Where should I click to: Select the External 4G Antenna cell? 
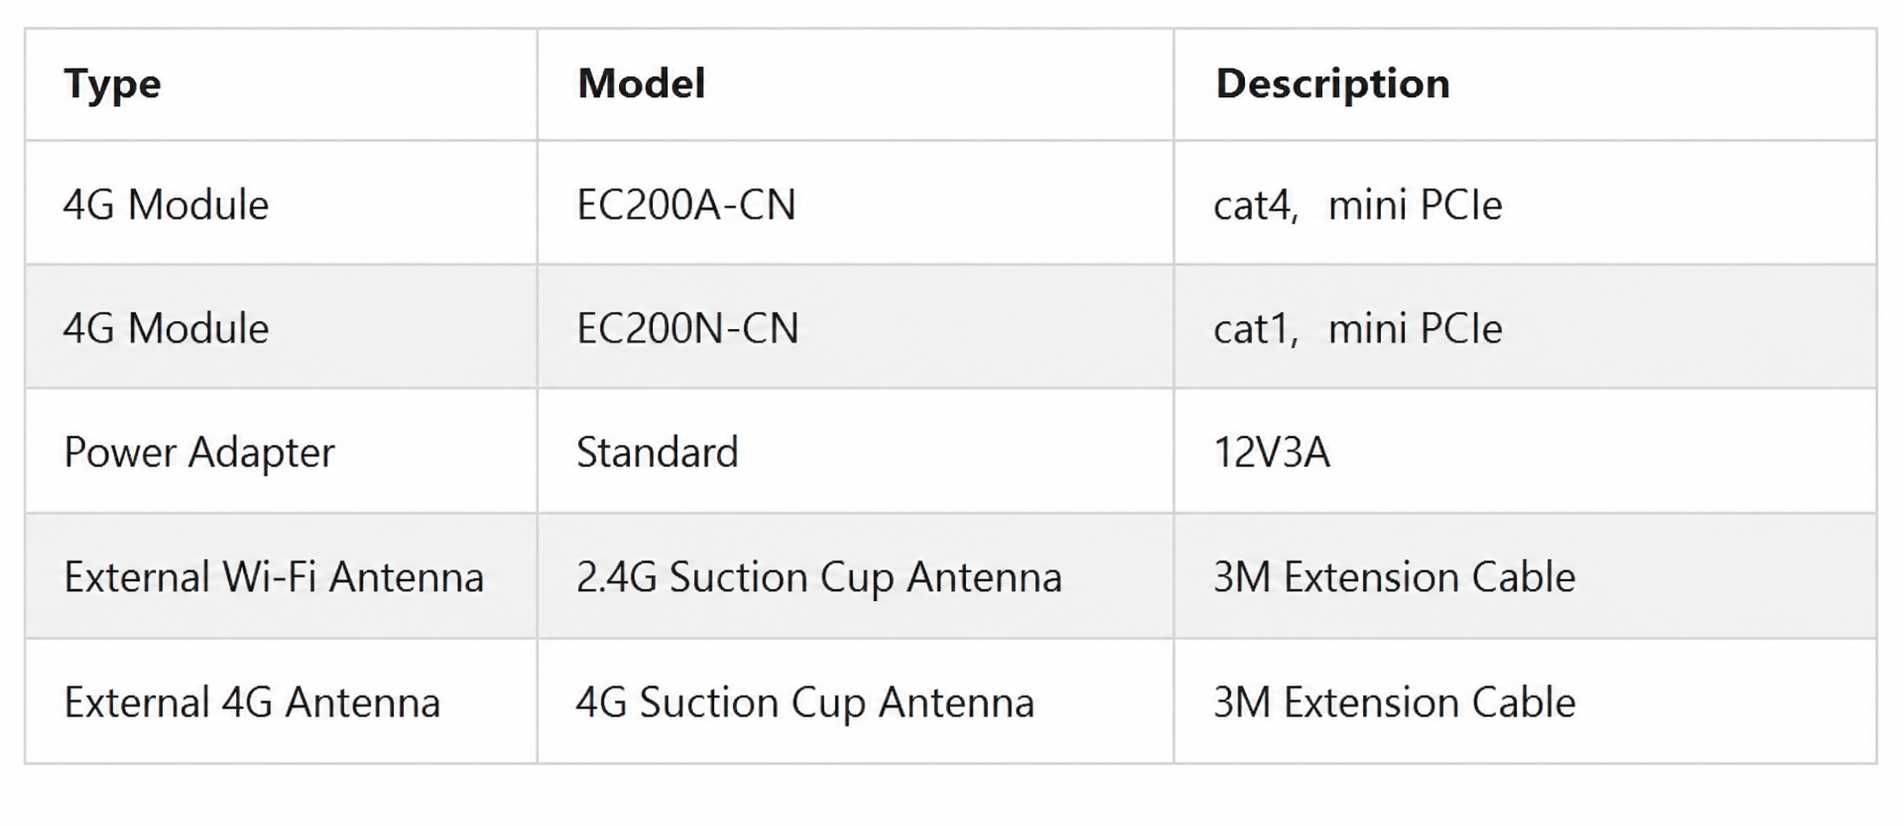click(252, 702)
